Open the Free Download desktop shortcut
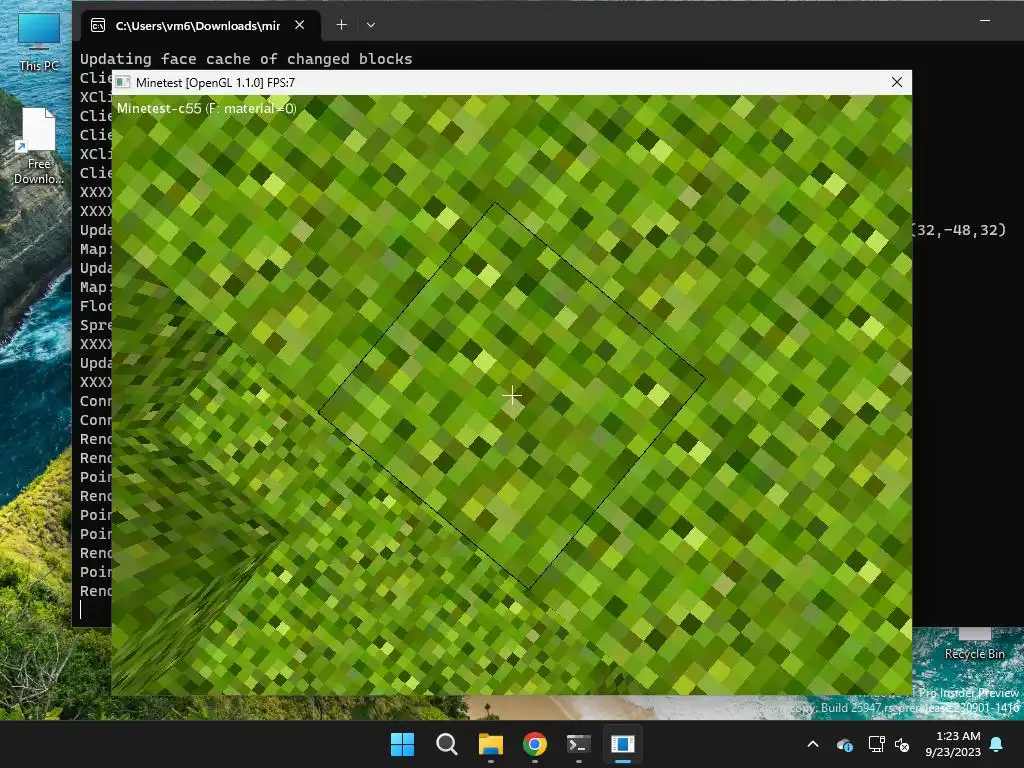This screenshot has width=1024, height=768. 39,146
